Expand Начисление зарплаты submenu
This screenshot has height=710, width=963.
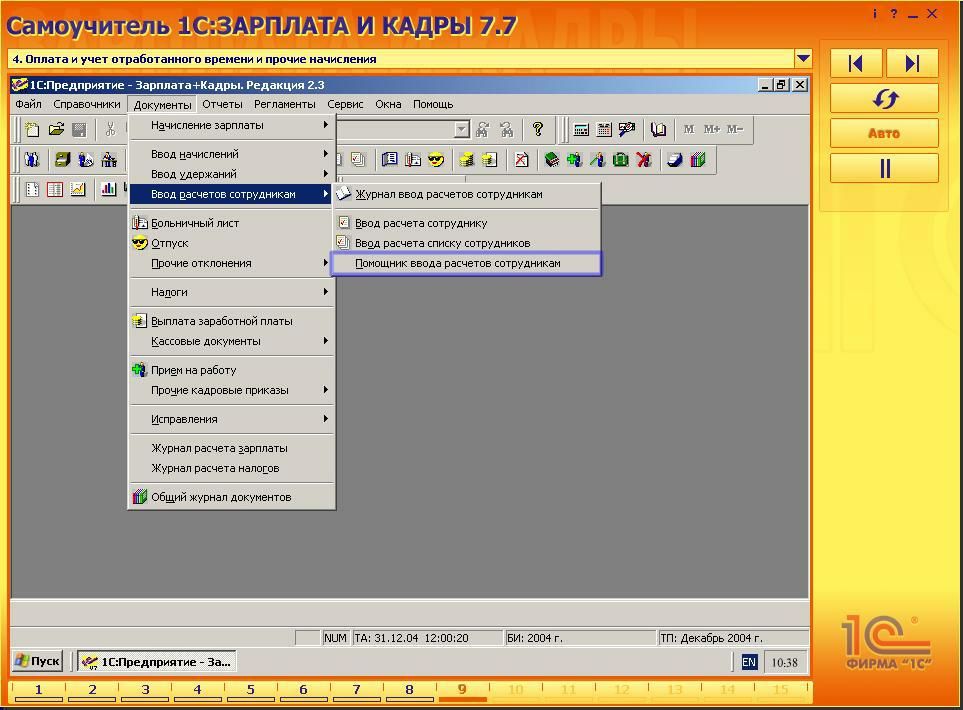point(232,125)
